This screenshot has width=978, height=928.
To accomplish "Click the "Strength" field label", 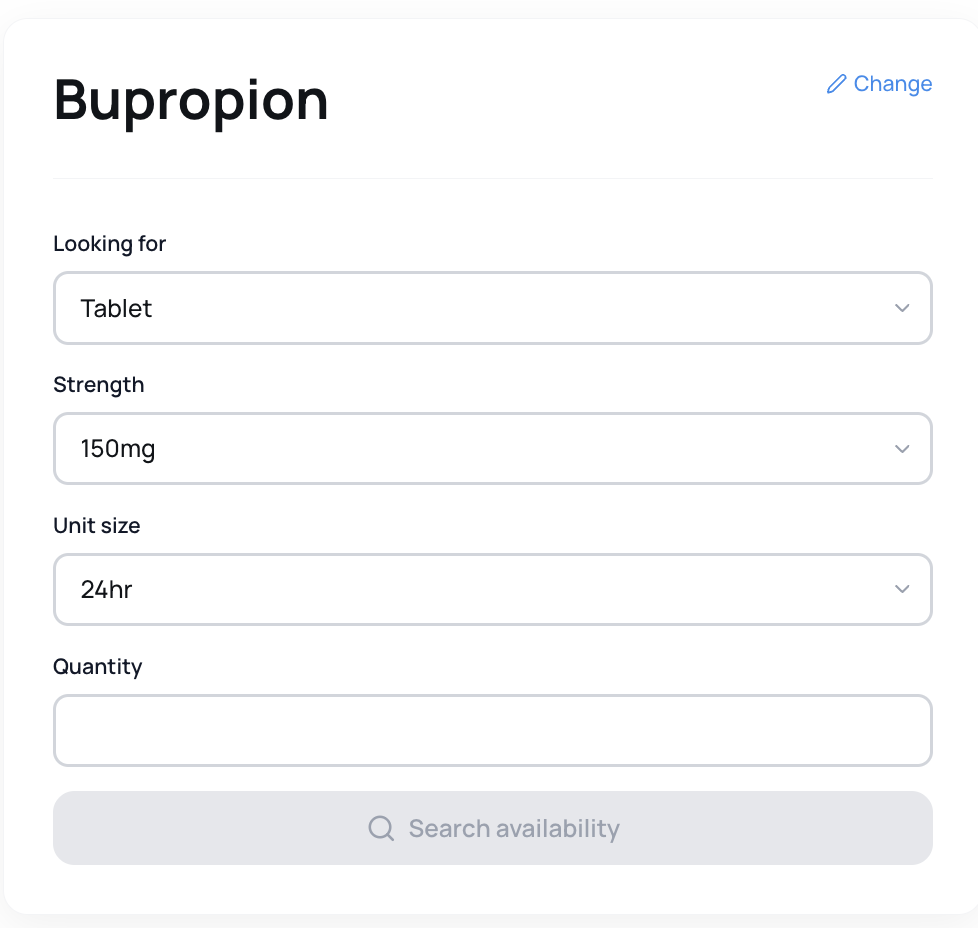I will tap(98, 385).
